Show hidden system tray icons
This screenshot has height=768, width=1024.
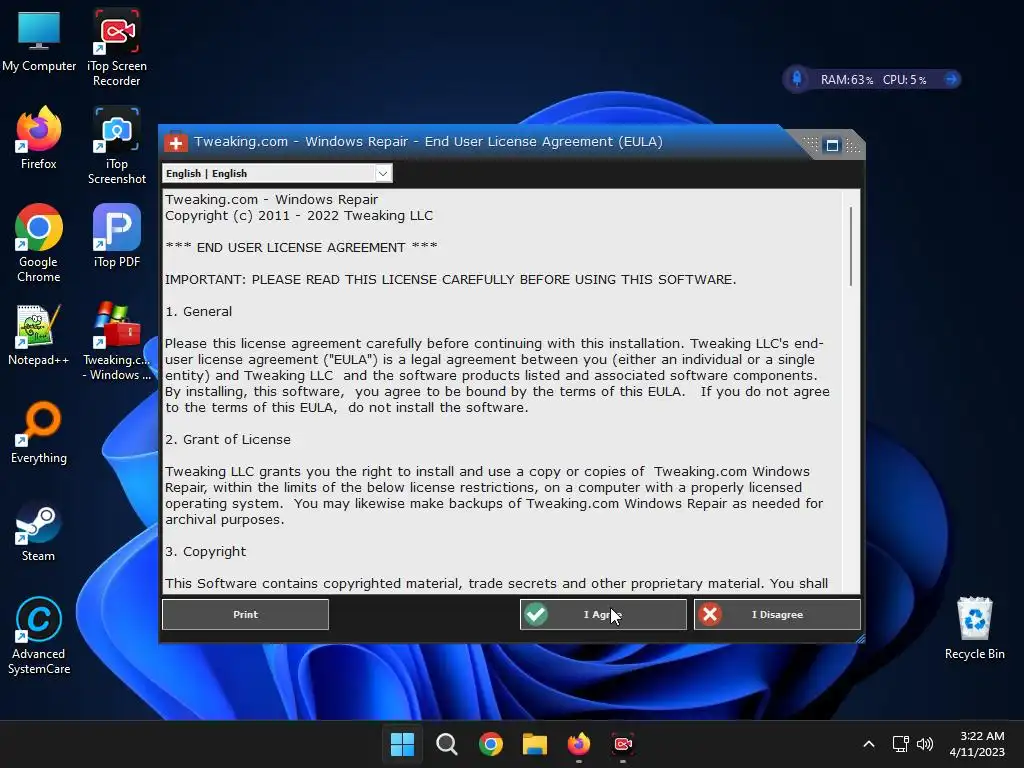click(x=869, y=744)
